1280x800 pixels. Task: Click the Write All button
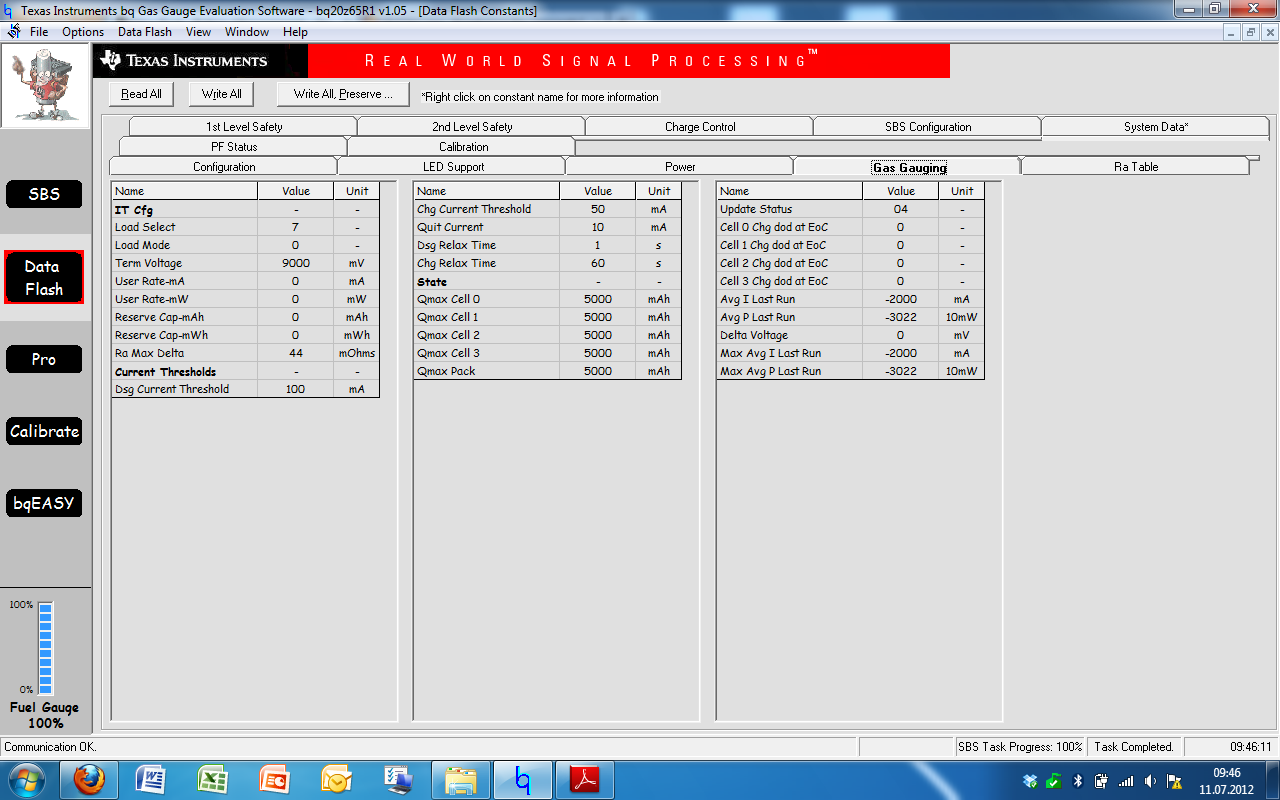pyautogui.click(x=221, y=94)
